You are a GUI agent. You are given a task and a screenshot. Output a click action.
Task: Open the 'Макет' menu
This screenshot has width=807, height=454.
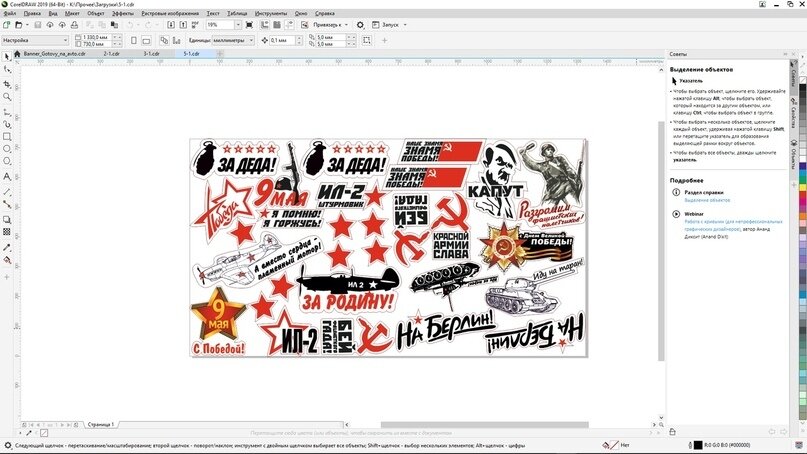(x=72, y=13)
